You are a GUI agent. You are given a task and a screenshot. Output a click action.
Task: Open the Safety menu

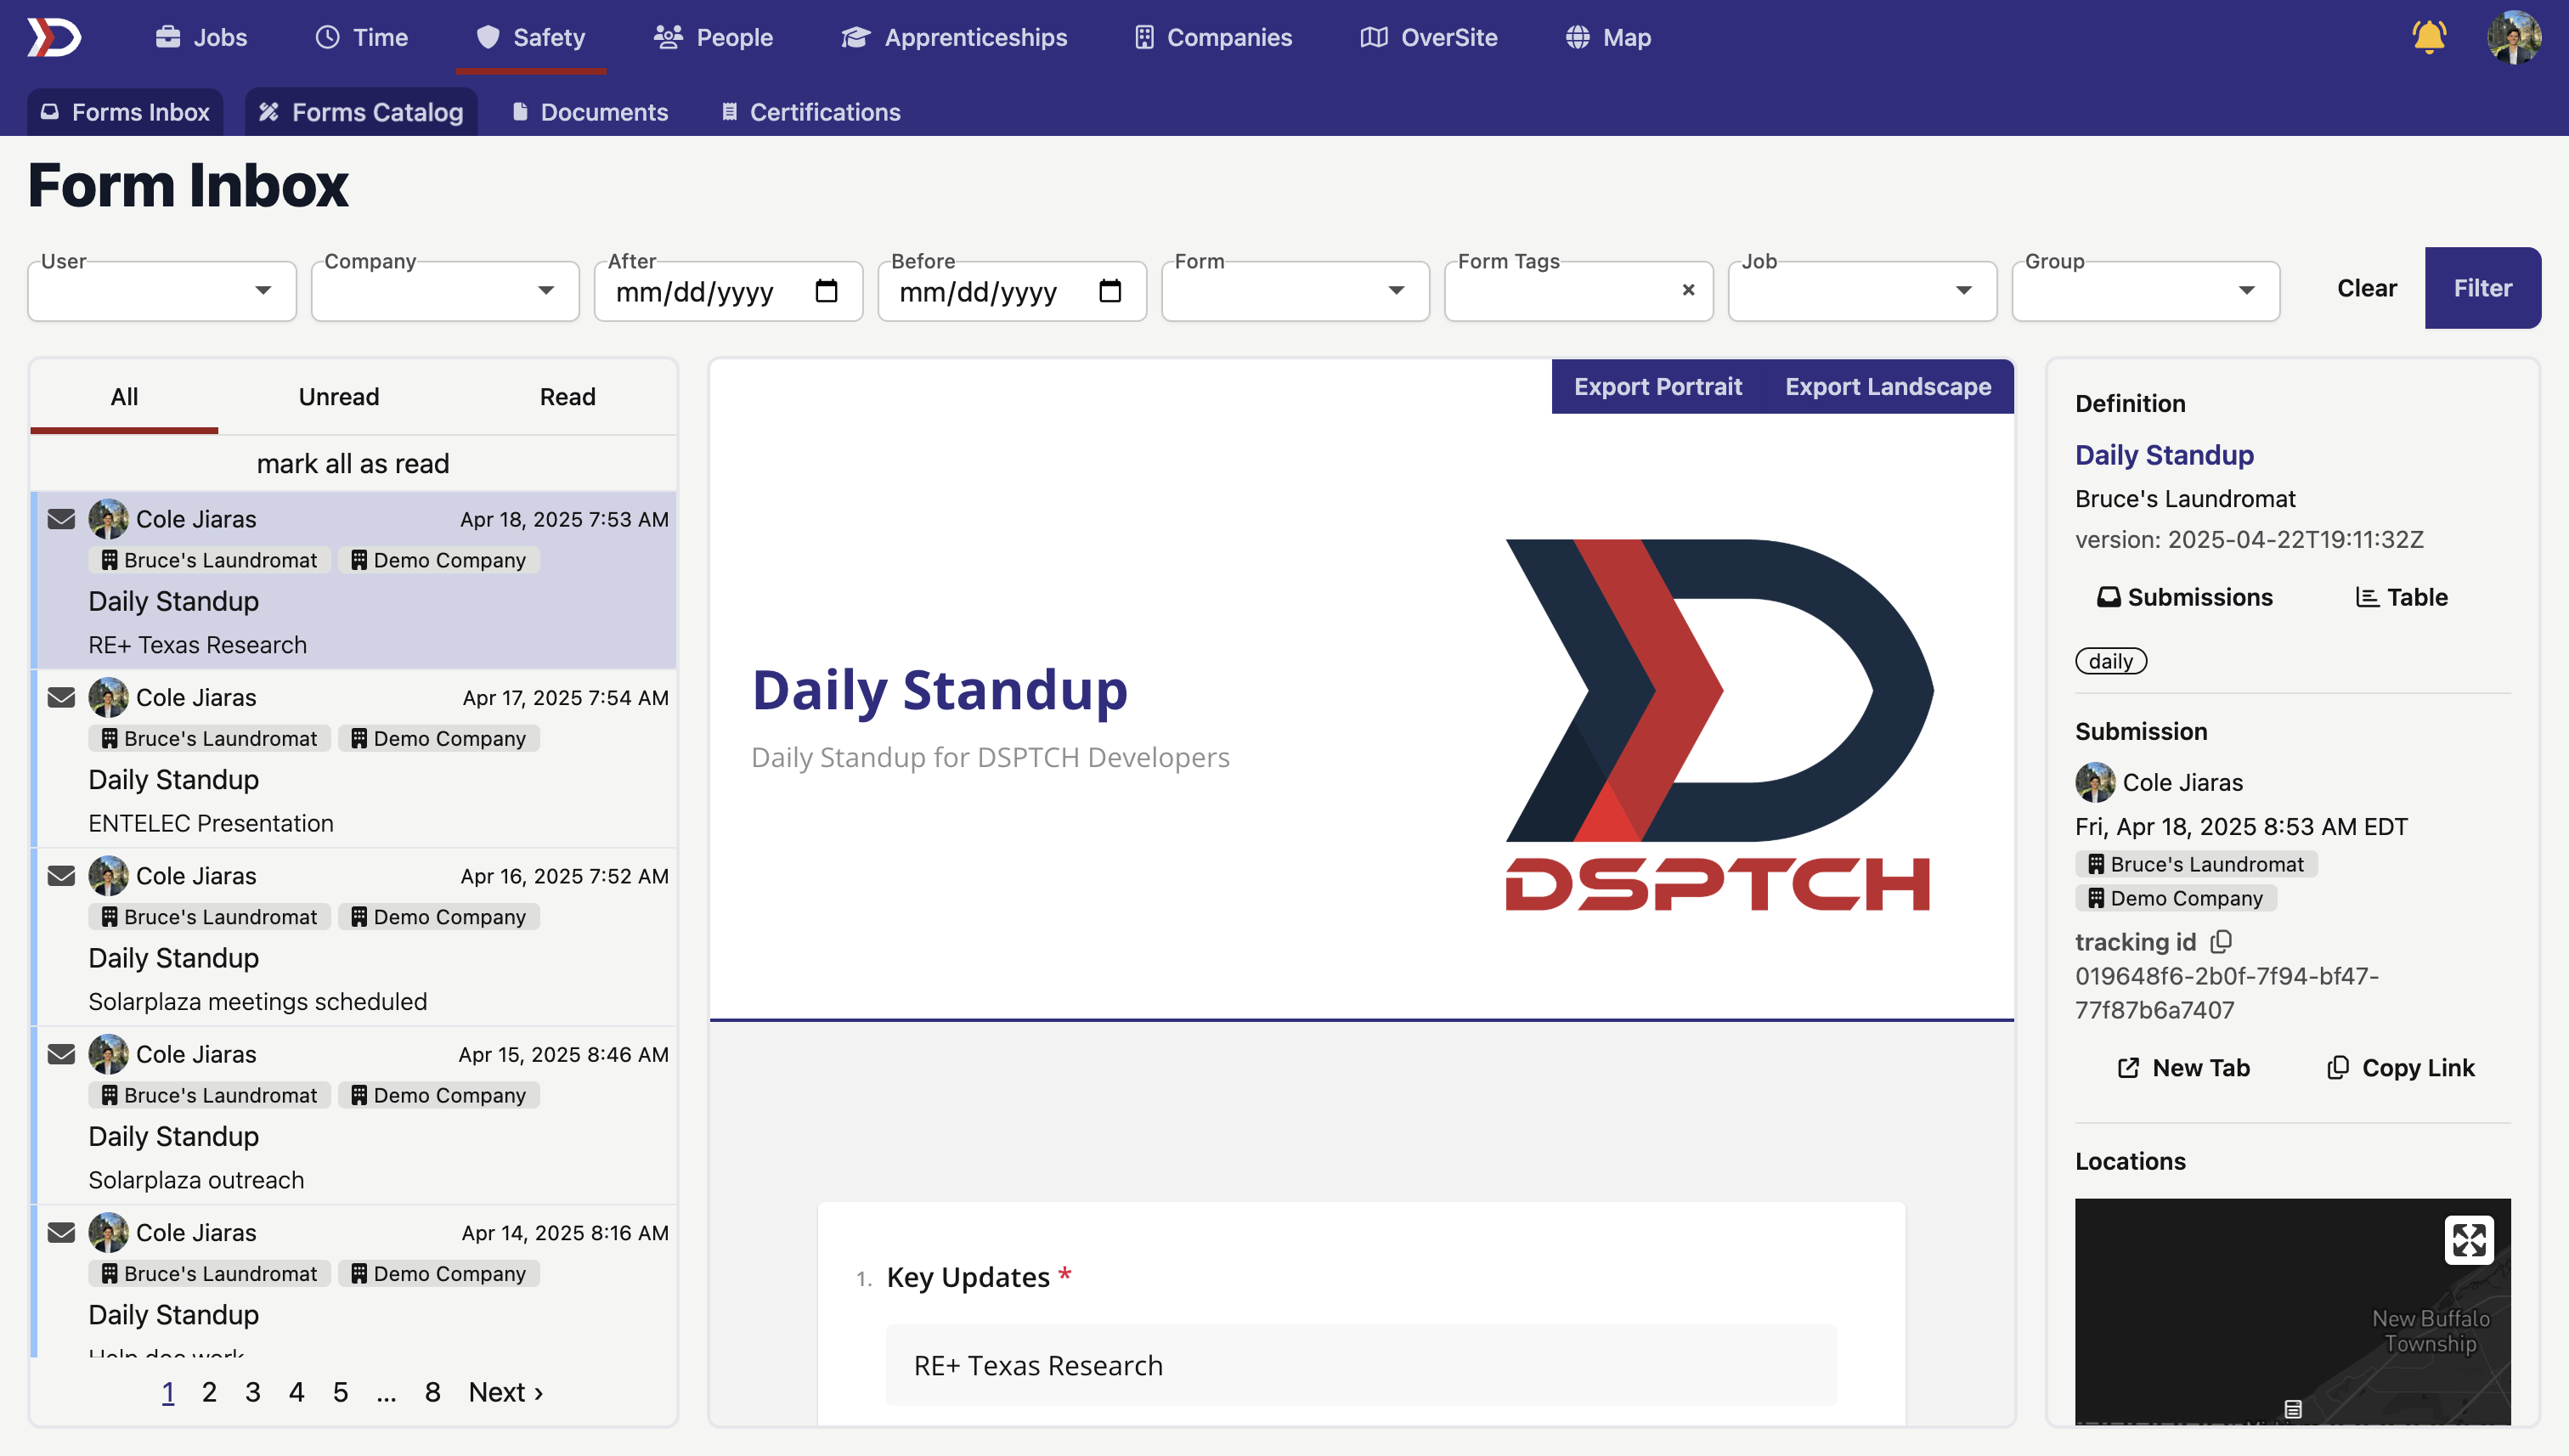pos(531,37)
